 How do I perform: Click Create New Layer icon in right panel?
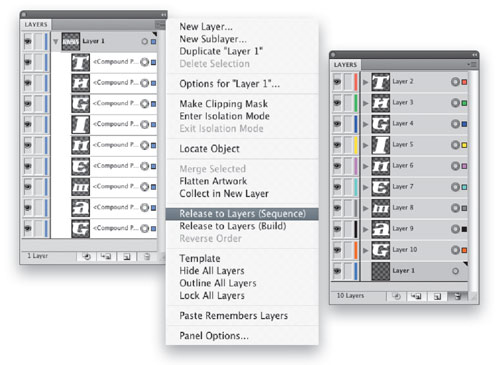(437, 296)
